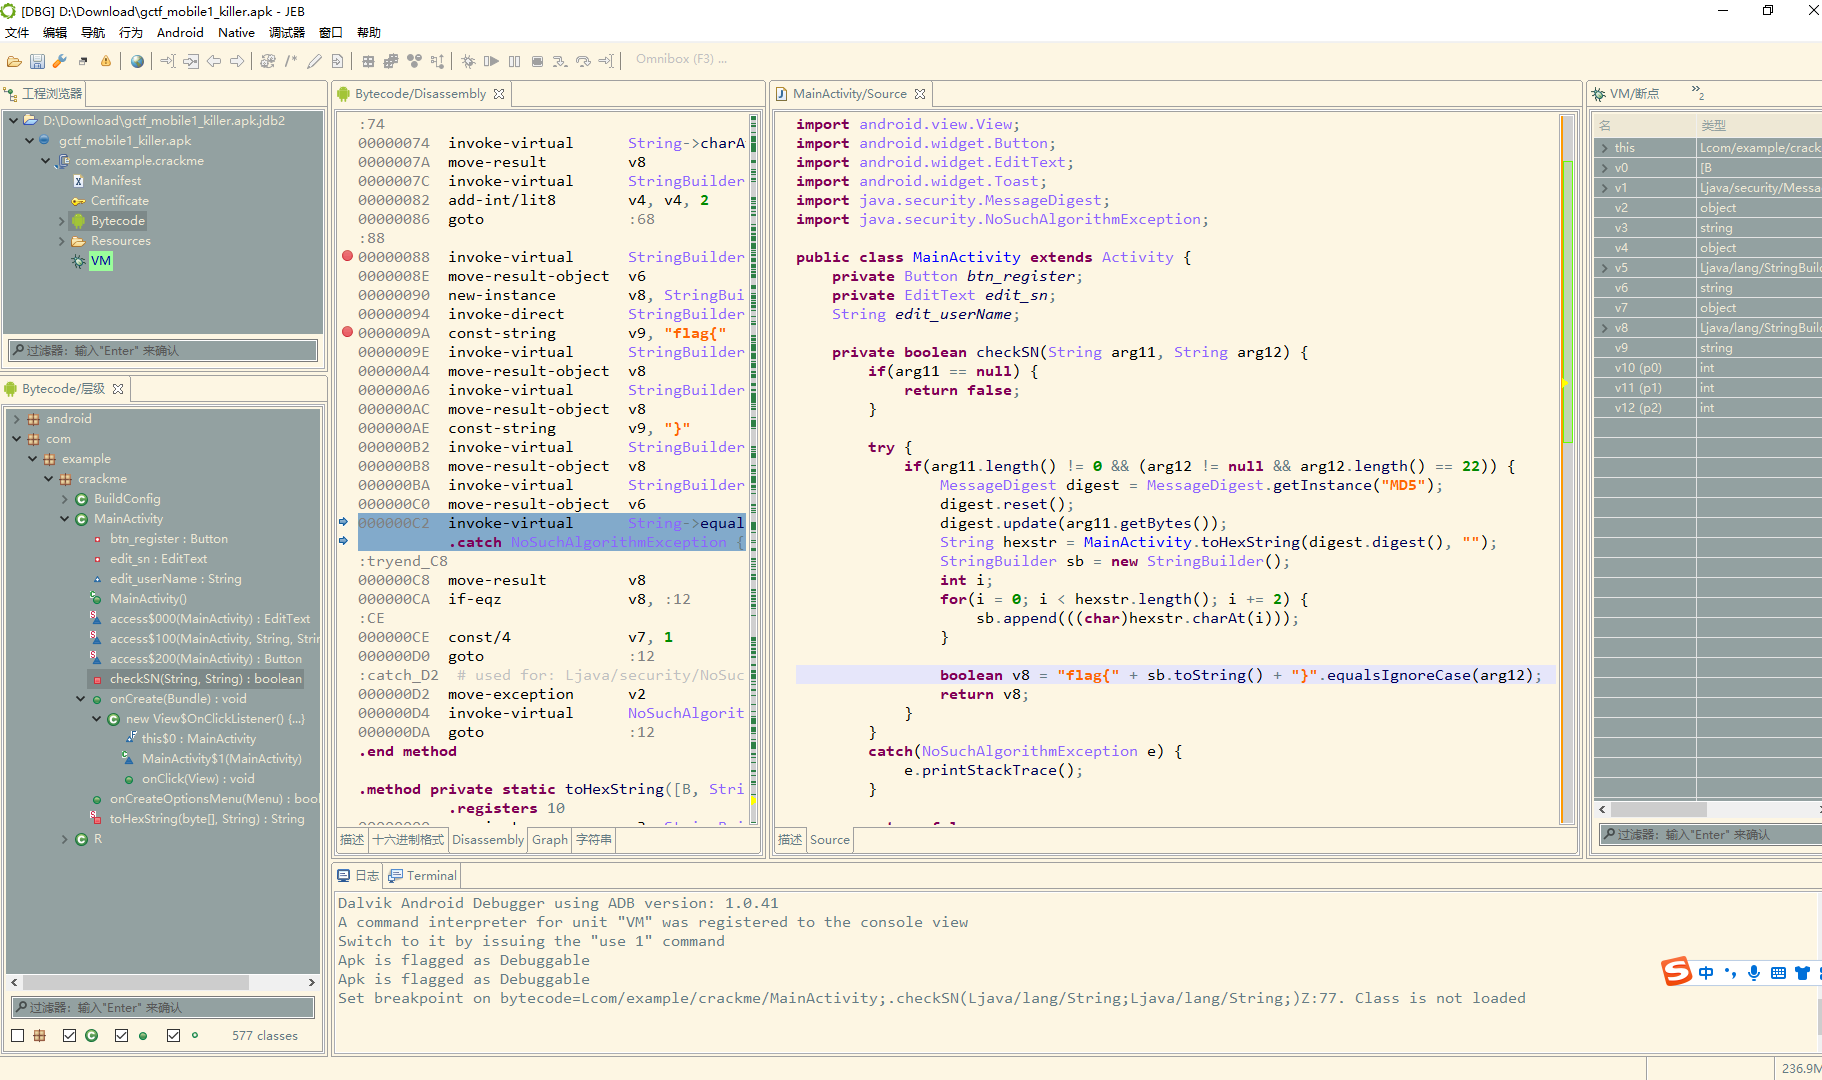Image resolution: width=1822 pixels, height=1080 pixels.
Task: Click the rename pencil toolbar icon
Action: [x=314, y=61]
